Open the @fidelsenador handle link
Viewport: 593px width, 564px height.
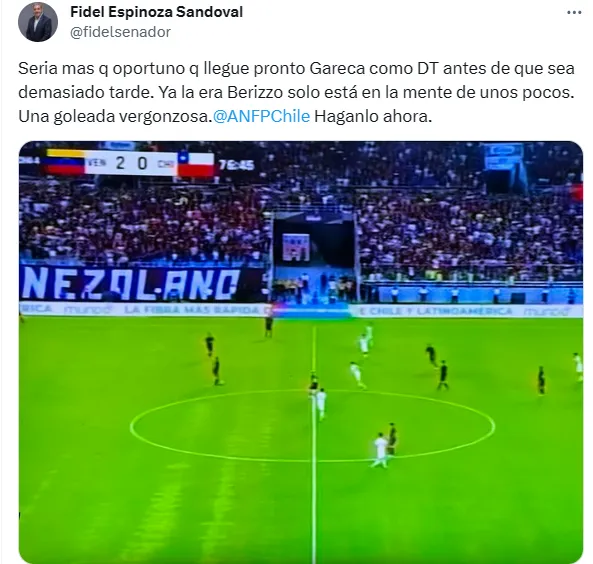coord(121,32)
